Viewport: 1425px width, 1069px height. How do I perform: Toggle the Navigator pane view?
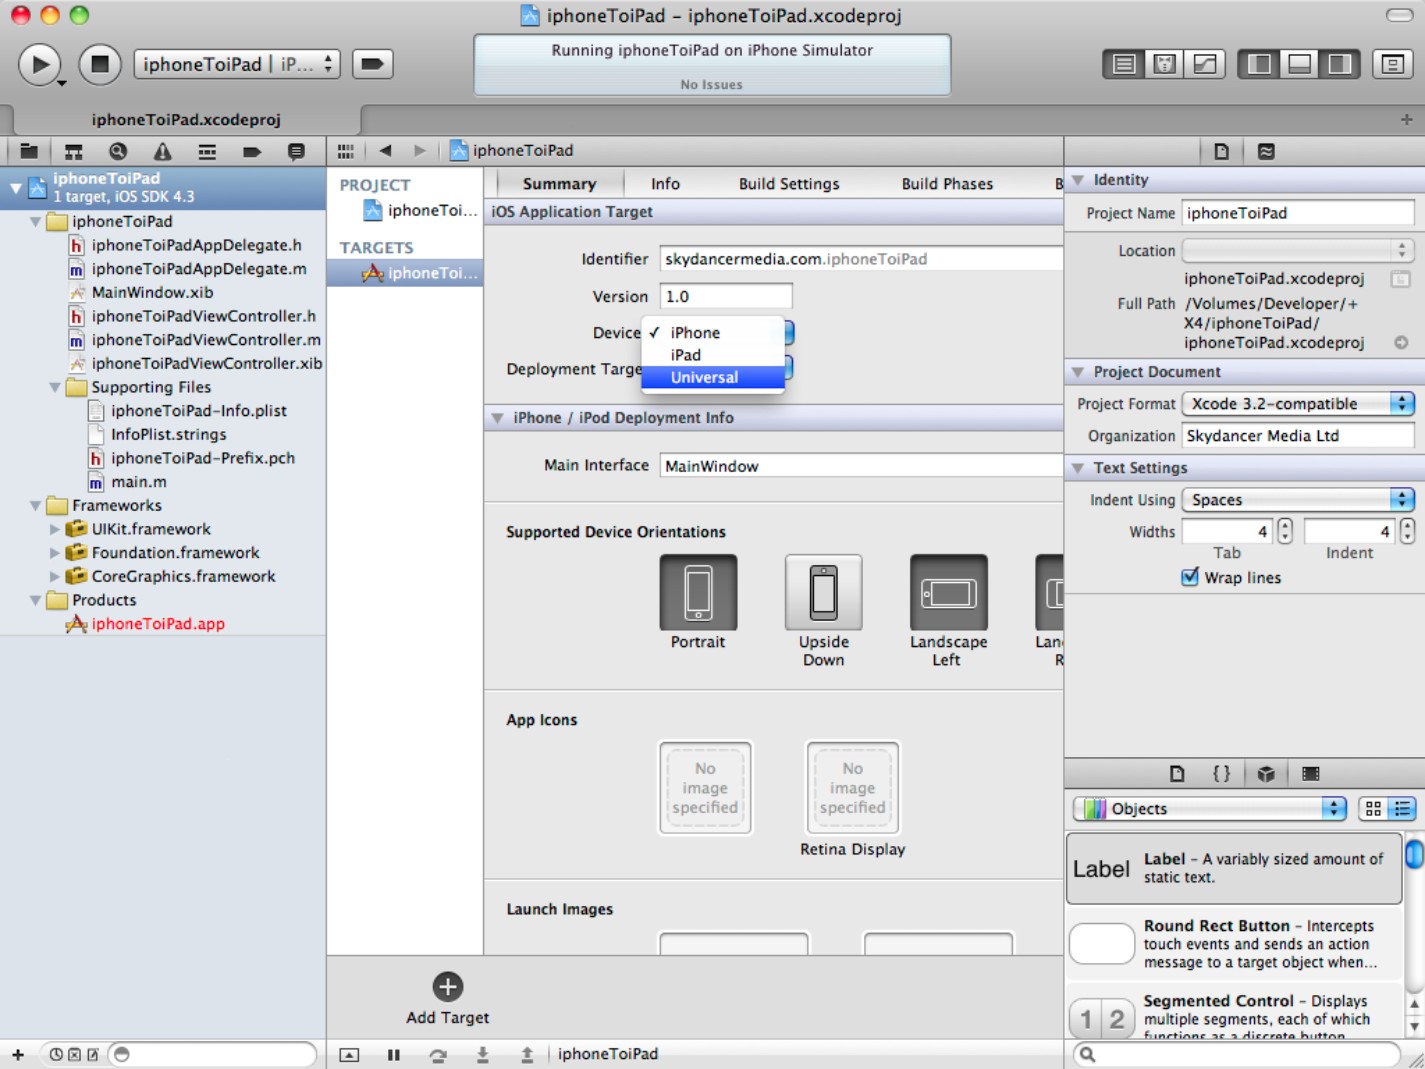tap(1259, 64)
